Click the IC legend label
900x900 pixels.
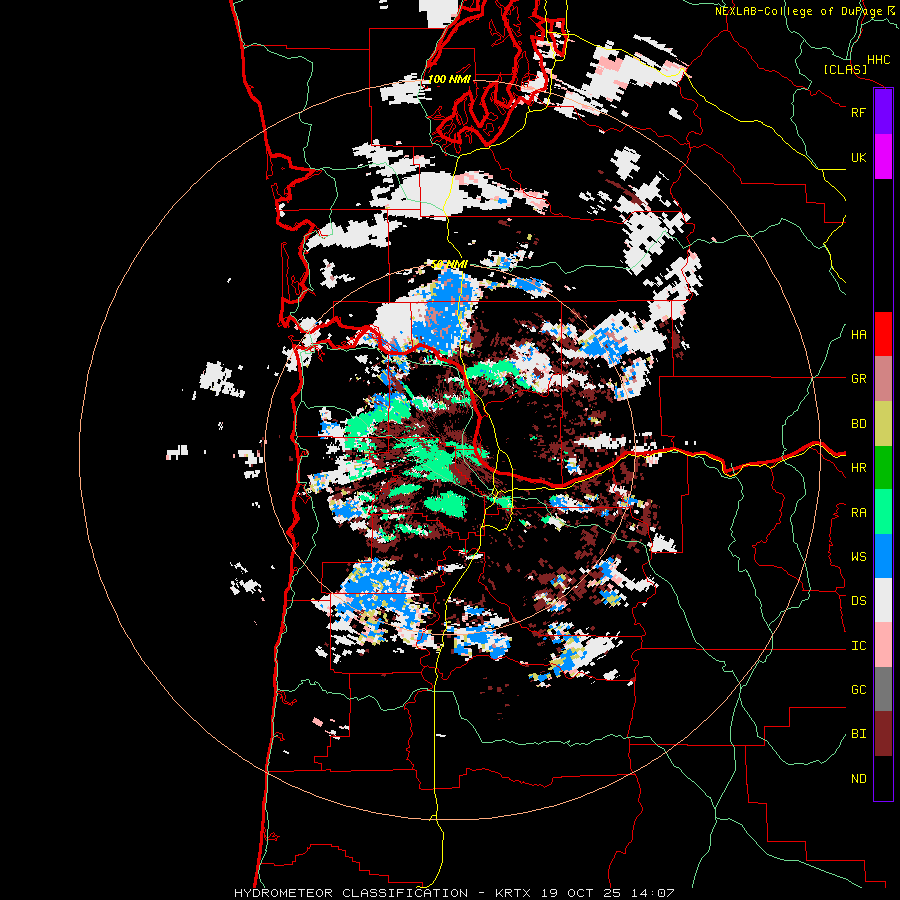click(858, 646)
